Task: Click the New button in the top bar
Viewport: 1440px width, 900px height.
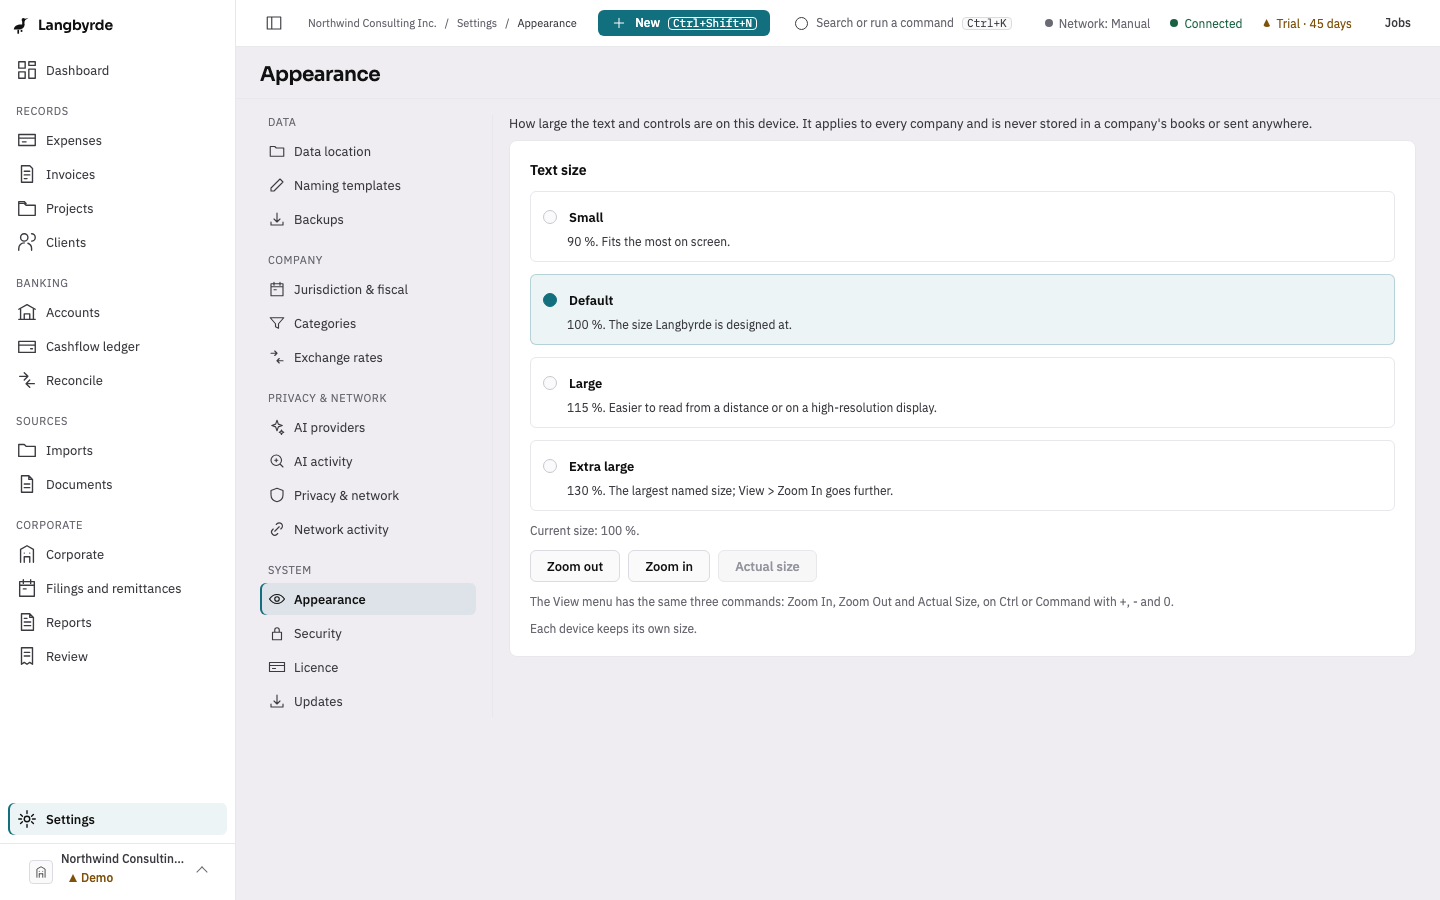Action: [684, 23]
